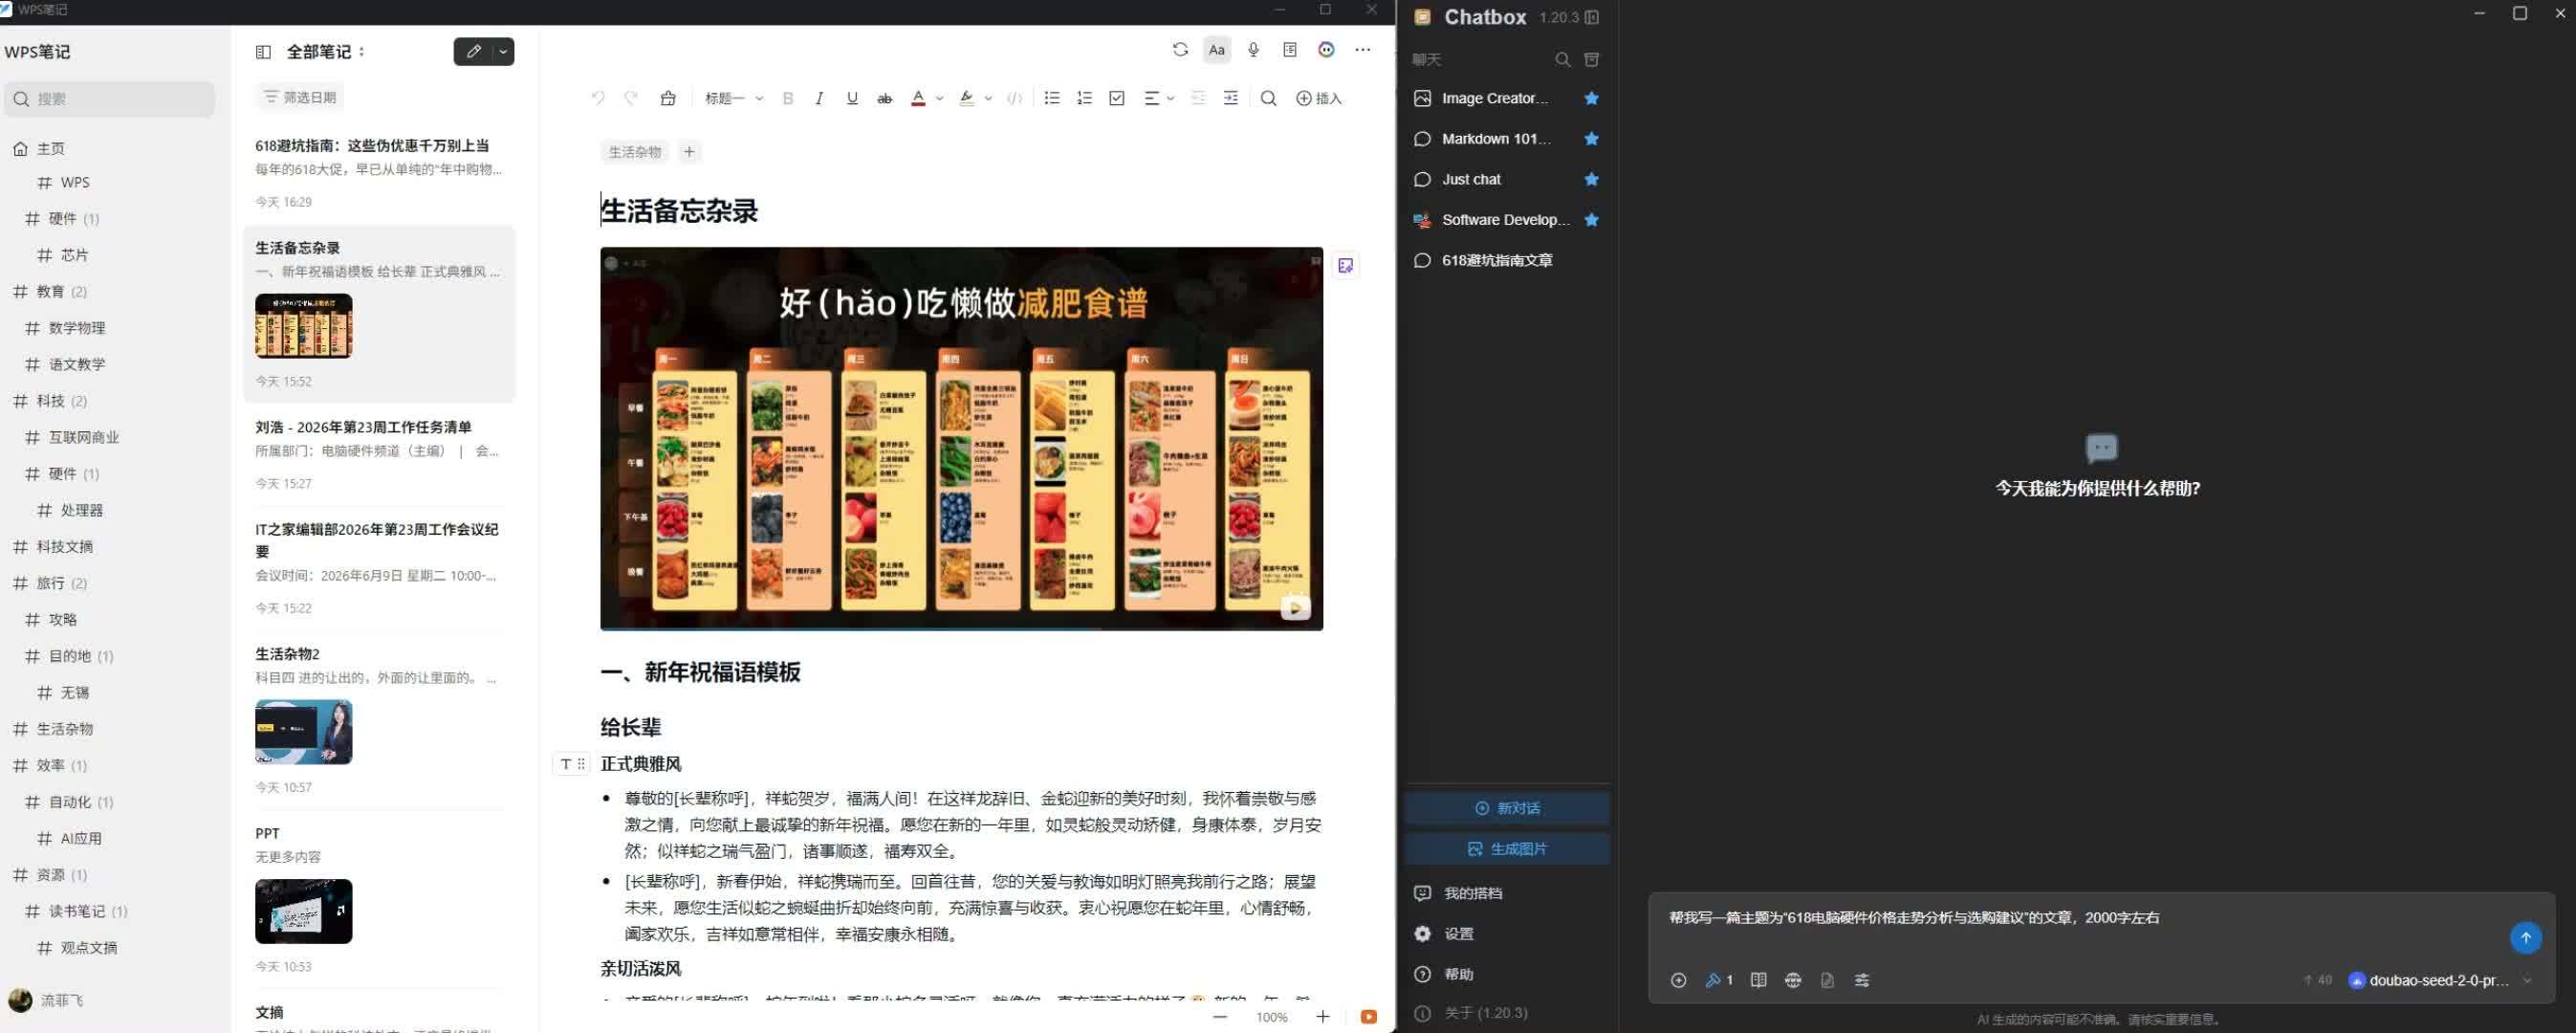Click the 插入 insert button
Image resolution: width=2576 pixels, height=1033 pixels.
point(1318,98)
